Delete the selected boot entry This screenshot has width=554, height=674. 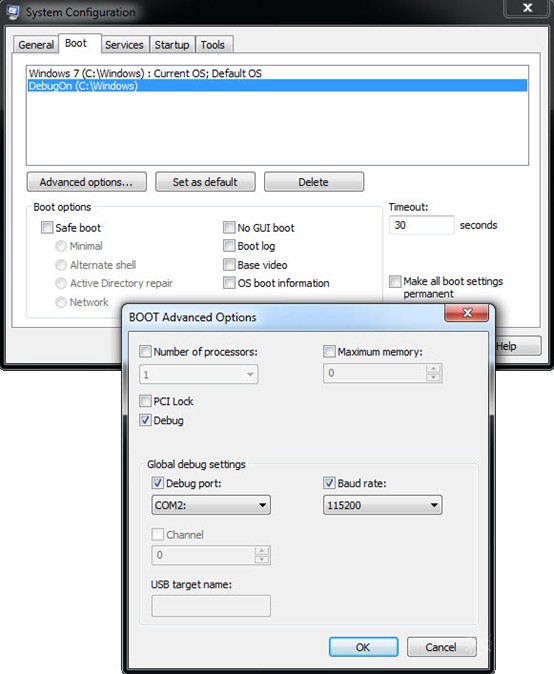pos(314,182)
